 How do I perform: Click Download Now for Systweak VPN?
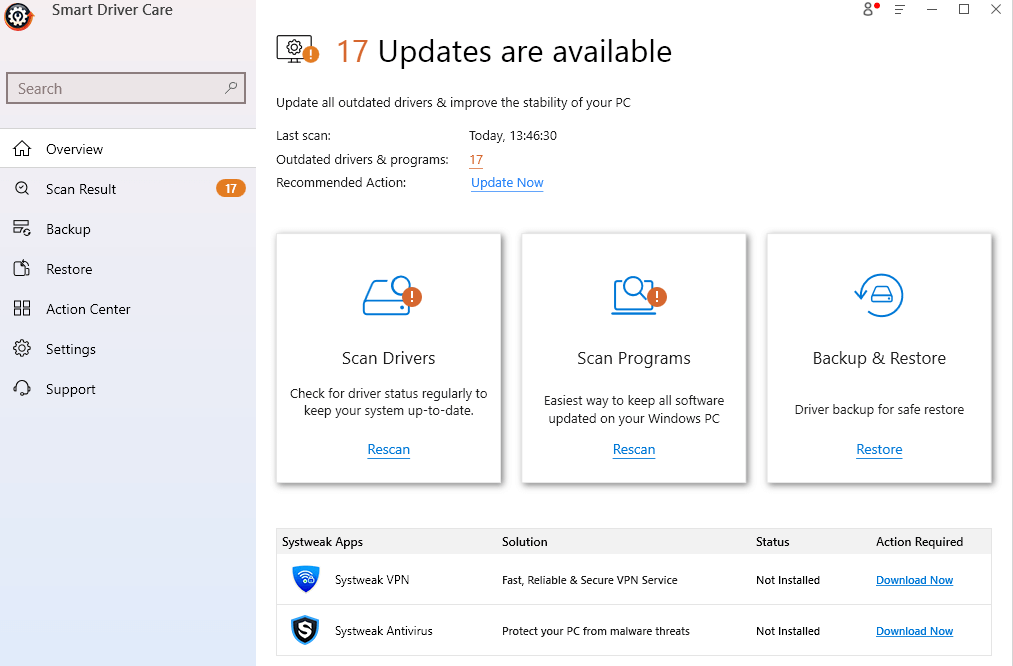pyautogui.click(x=914, y=580)
